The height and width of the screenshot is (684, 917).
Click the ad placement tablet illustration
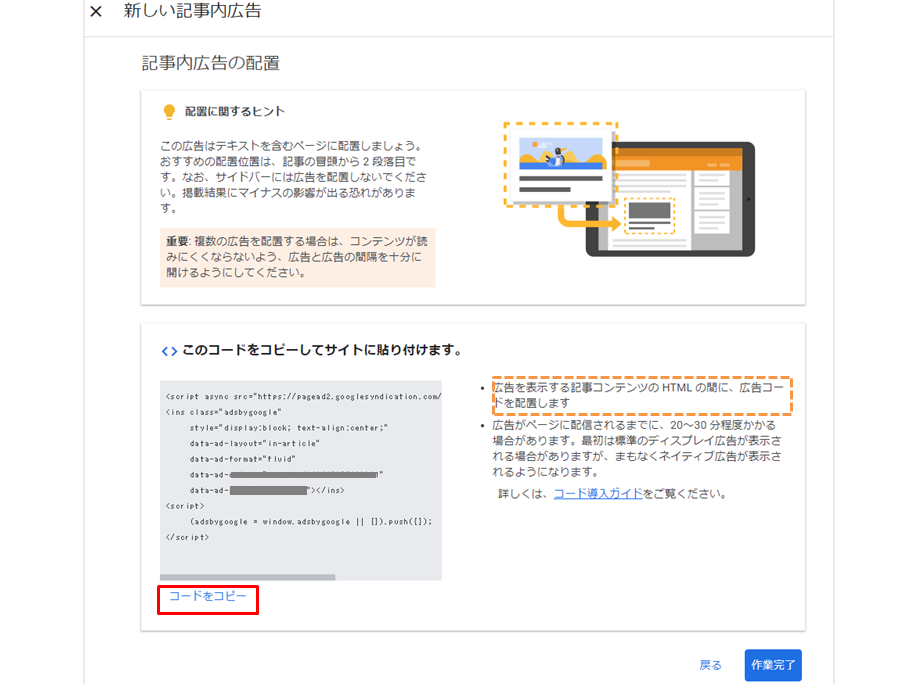(629, 190)
